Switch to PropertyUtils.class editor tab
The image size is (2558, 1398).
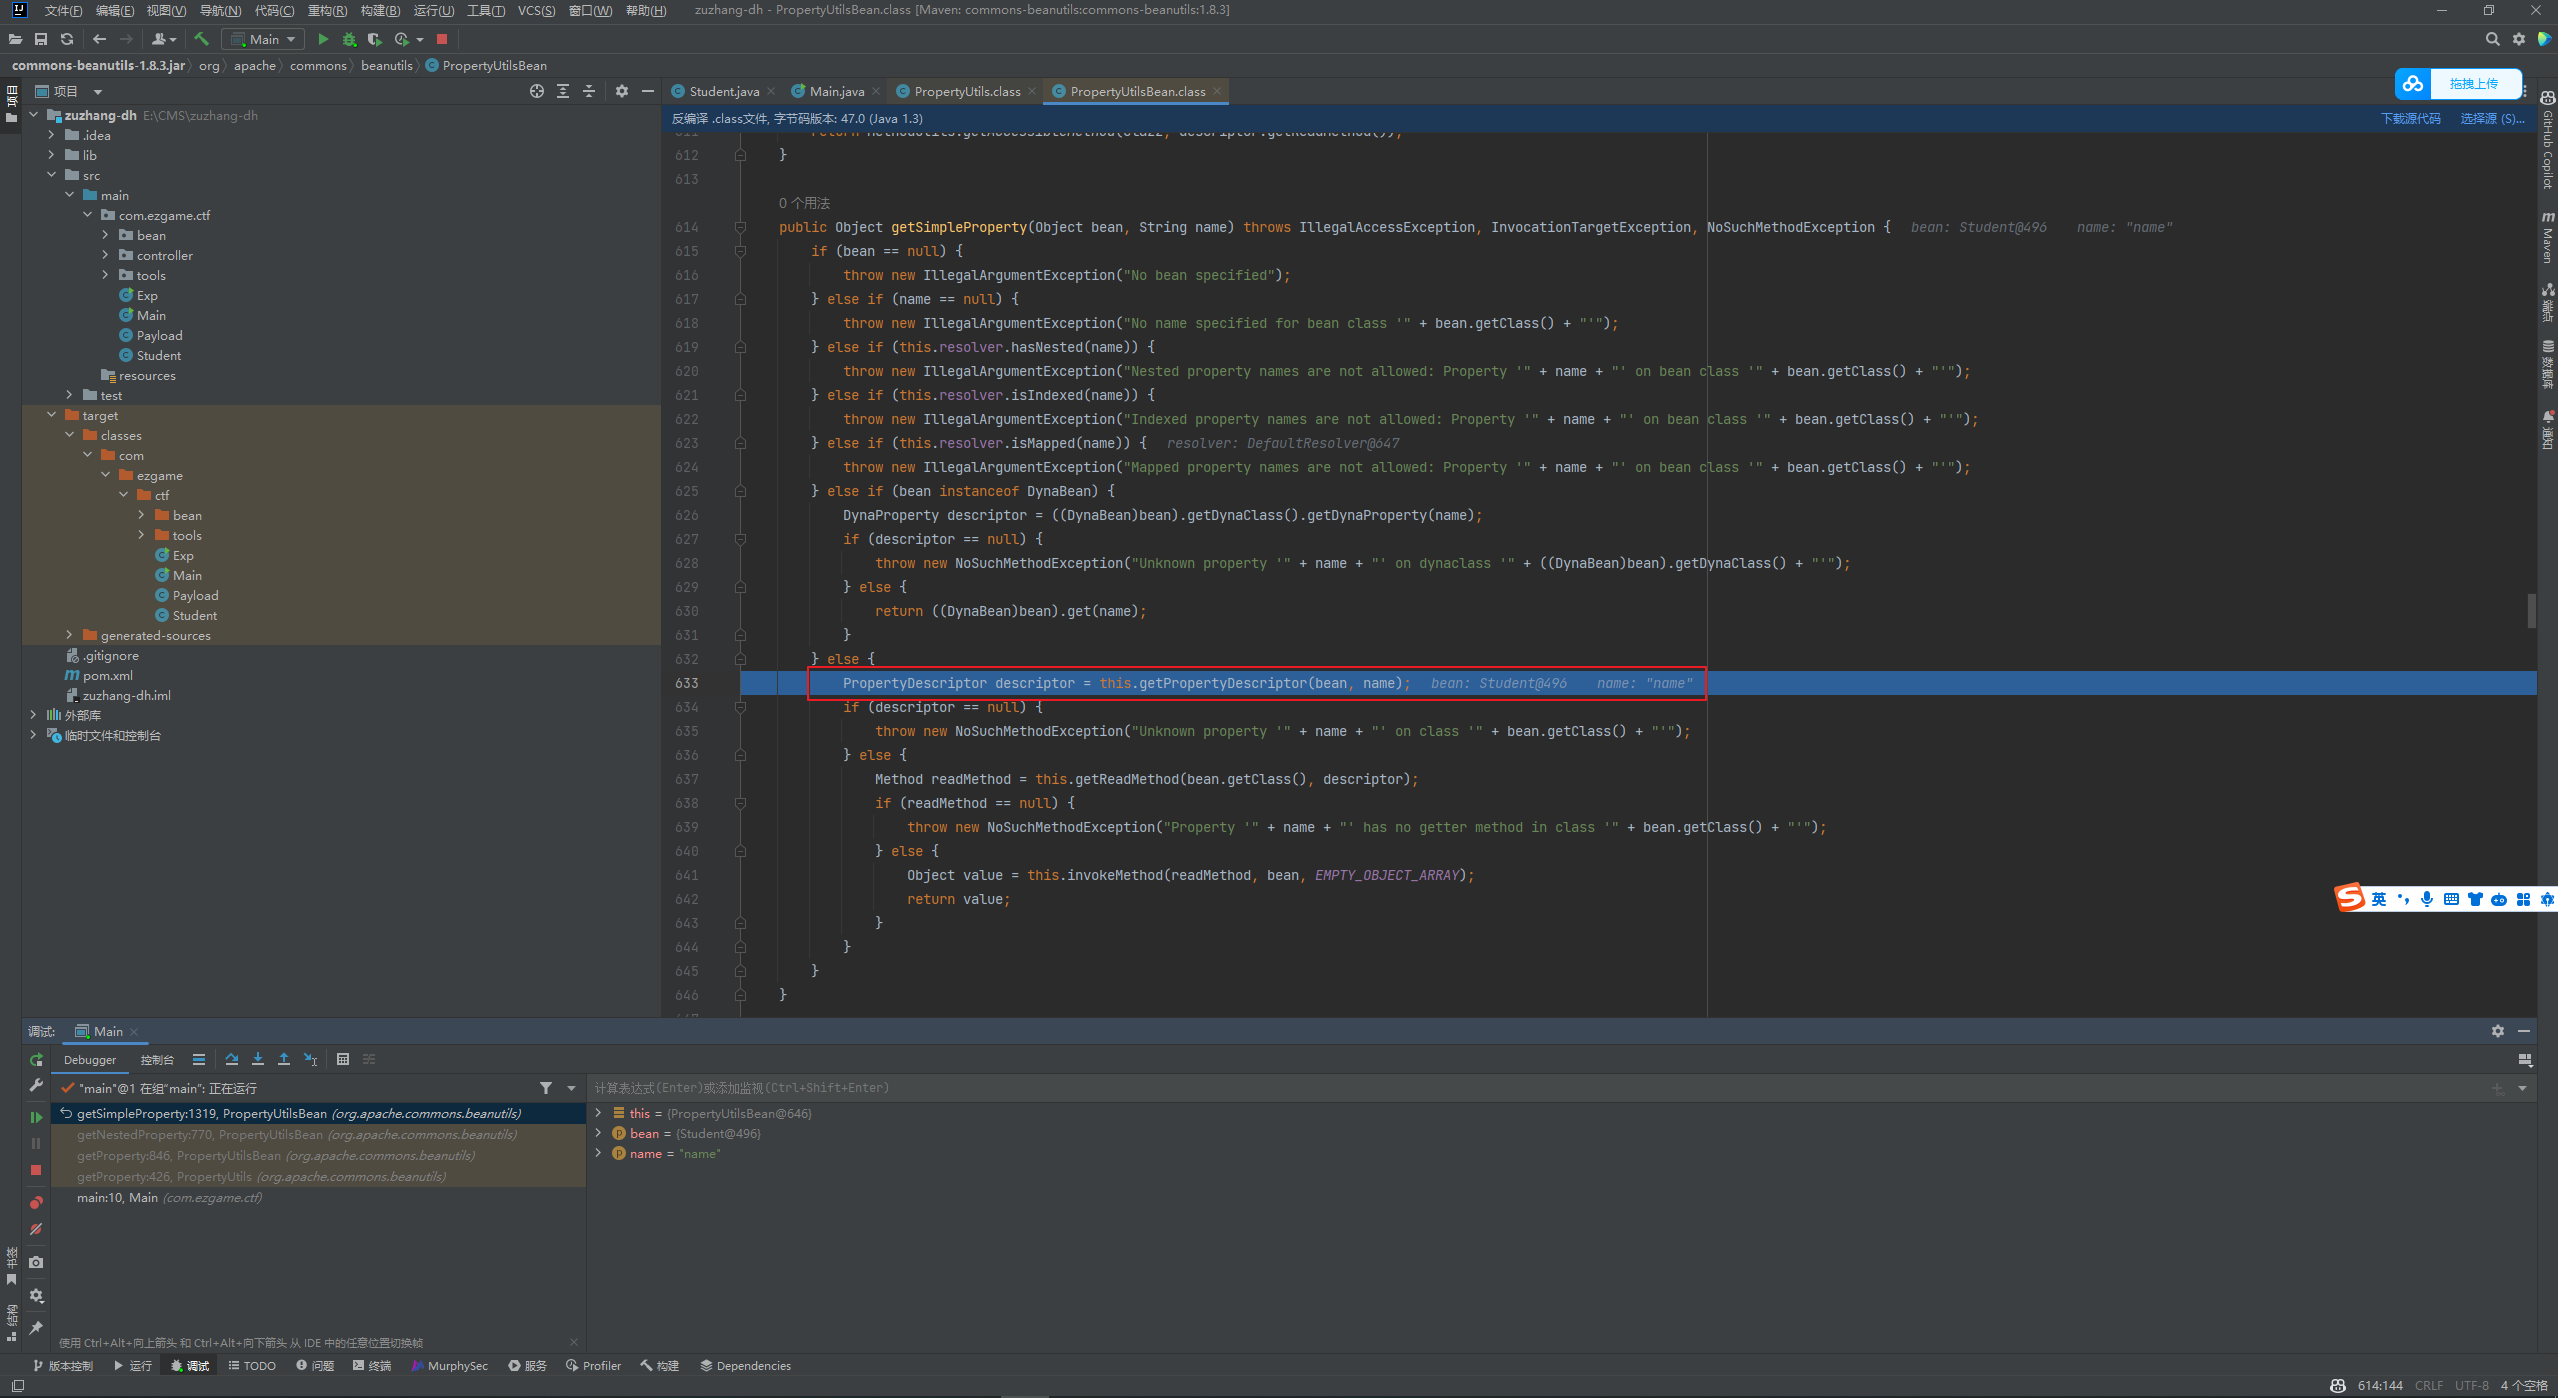pos(967,91)
